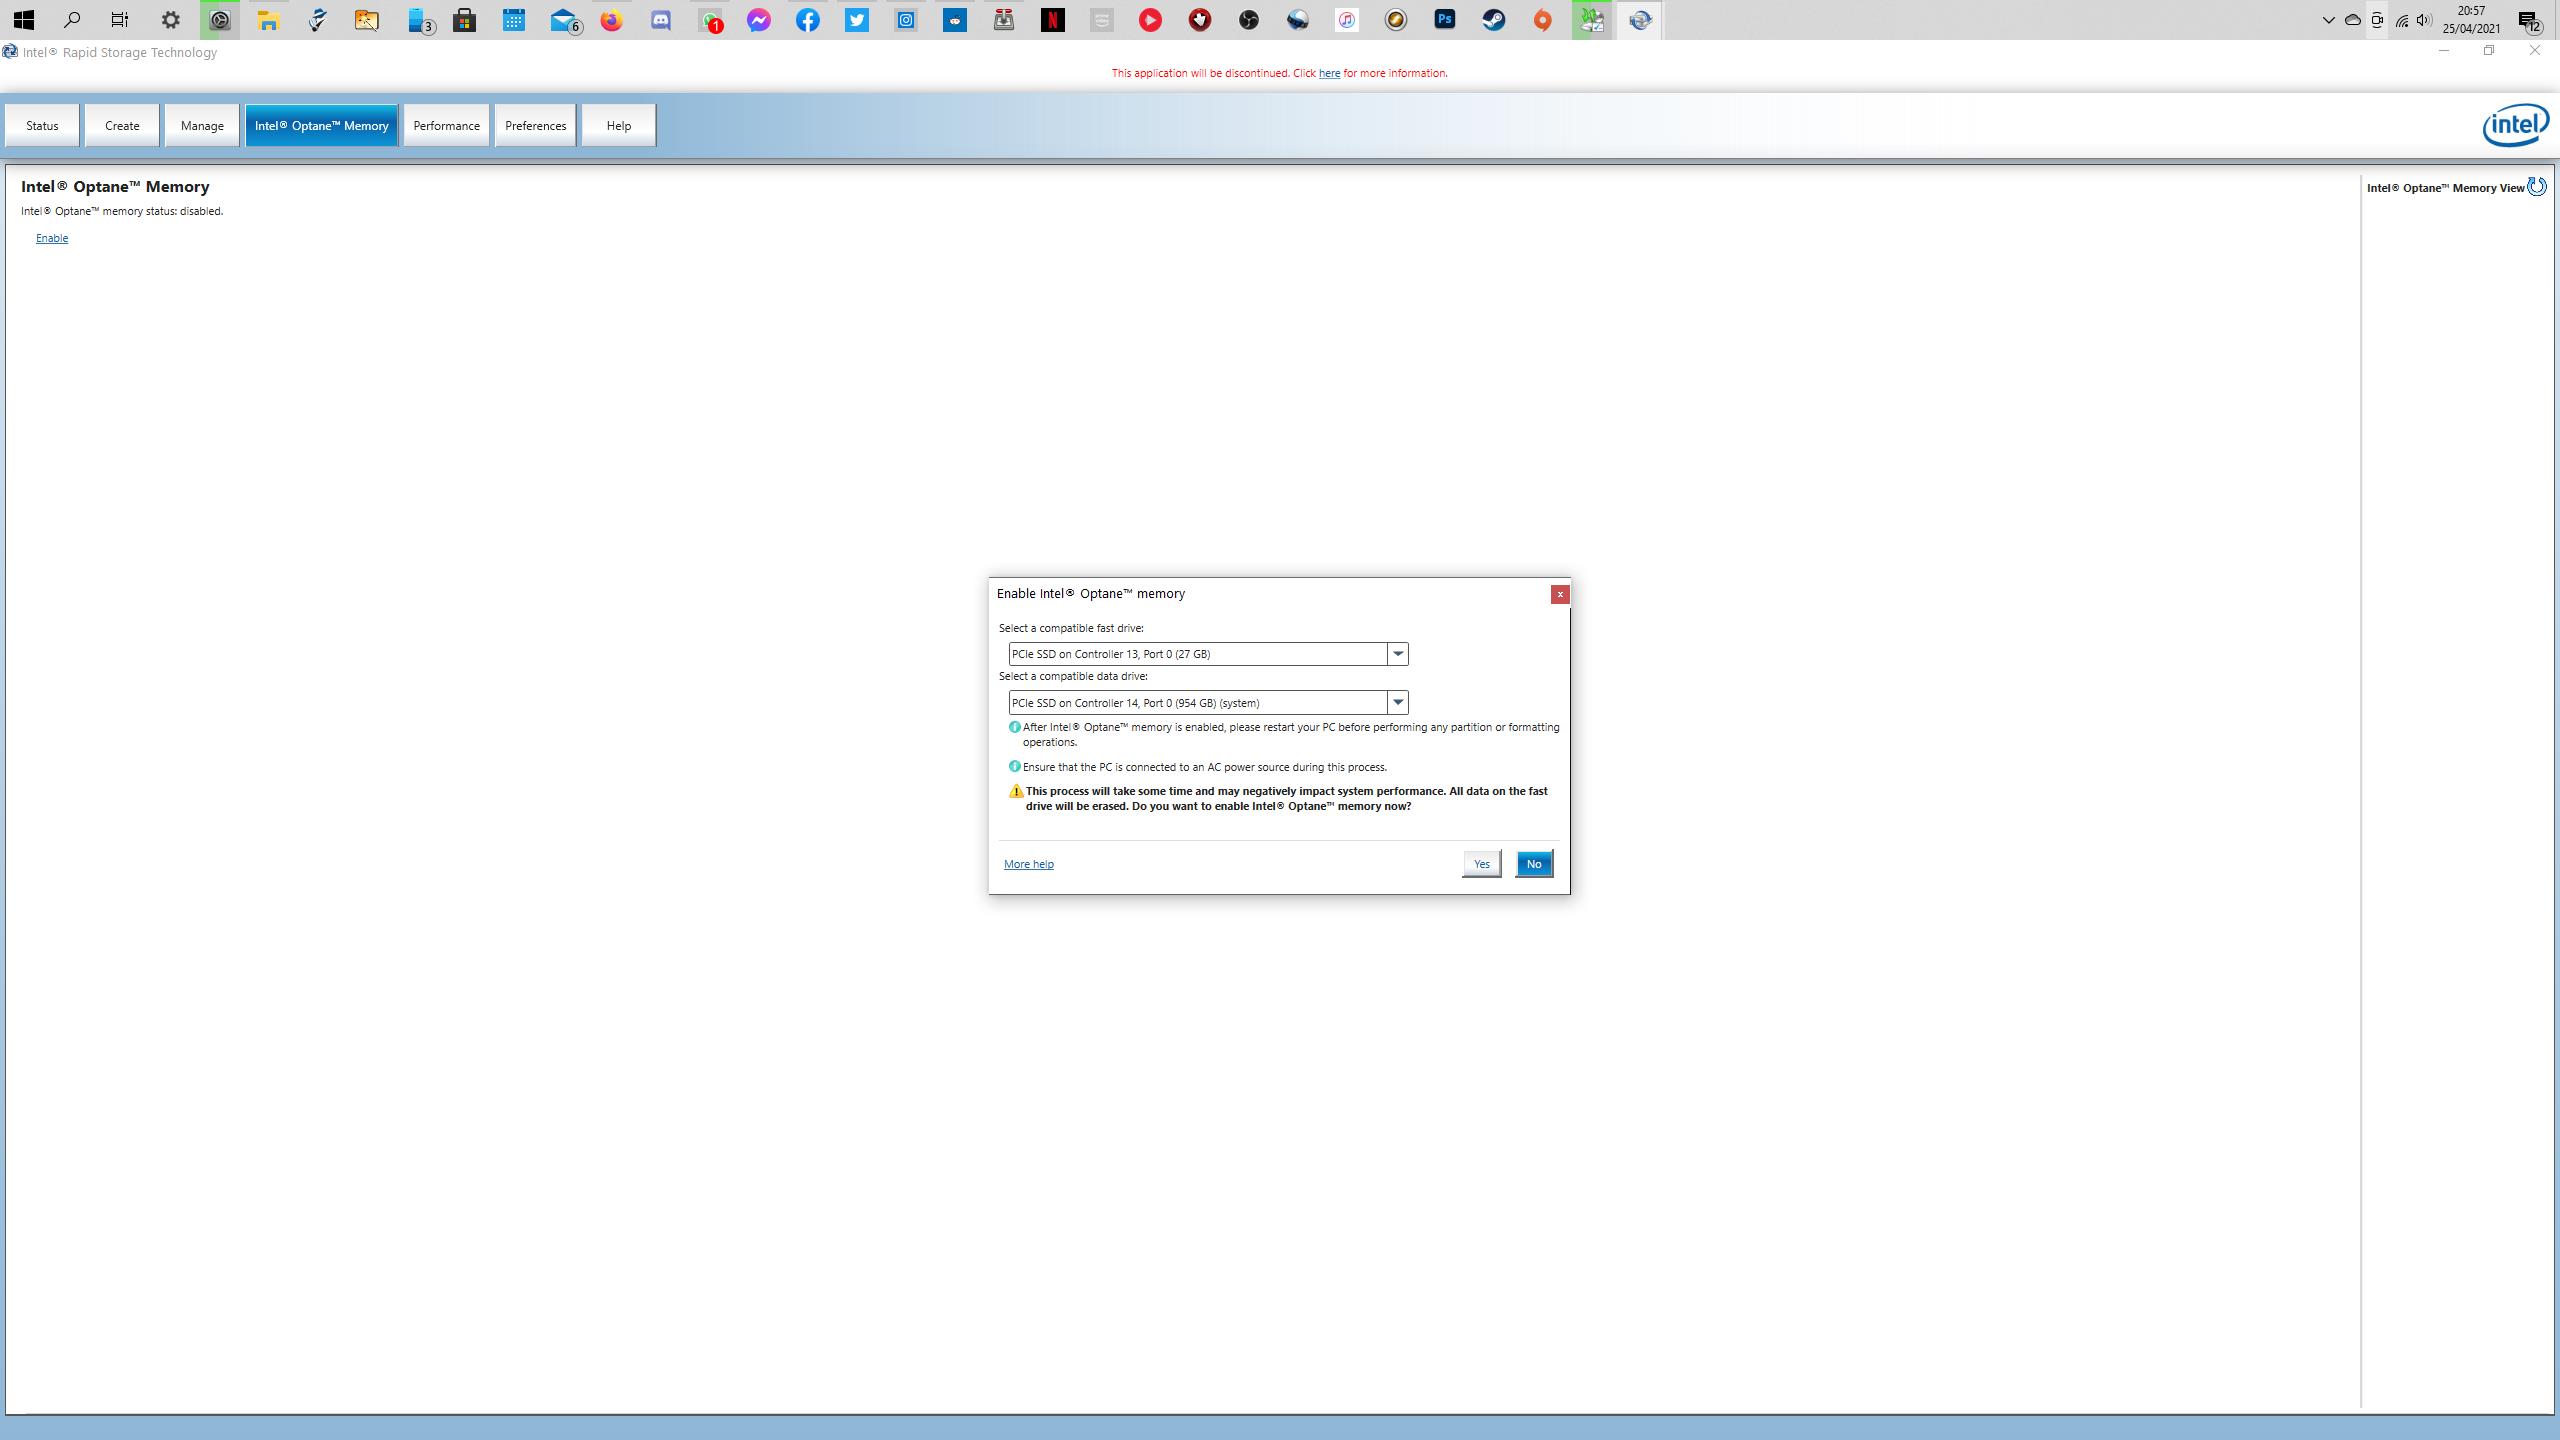Open the volume speaker tray icon
The width and height of the screenshot is (2560, 1440).
point(2425,20)
